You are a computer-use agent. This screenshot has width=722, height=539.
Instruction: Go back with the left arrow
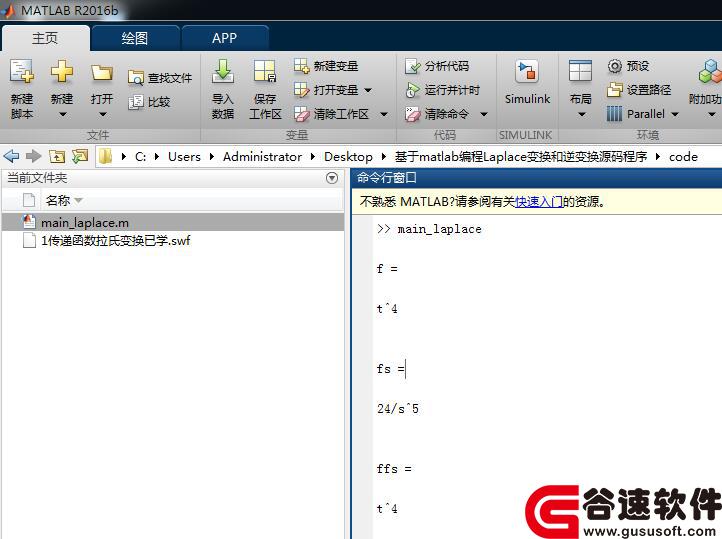coord(11,156)
